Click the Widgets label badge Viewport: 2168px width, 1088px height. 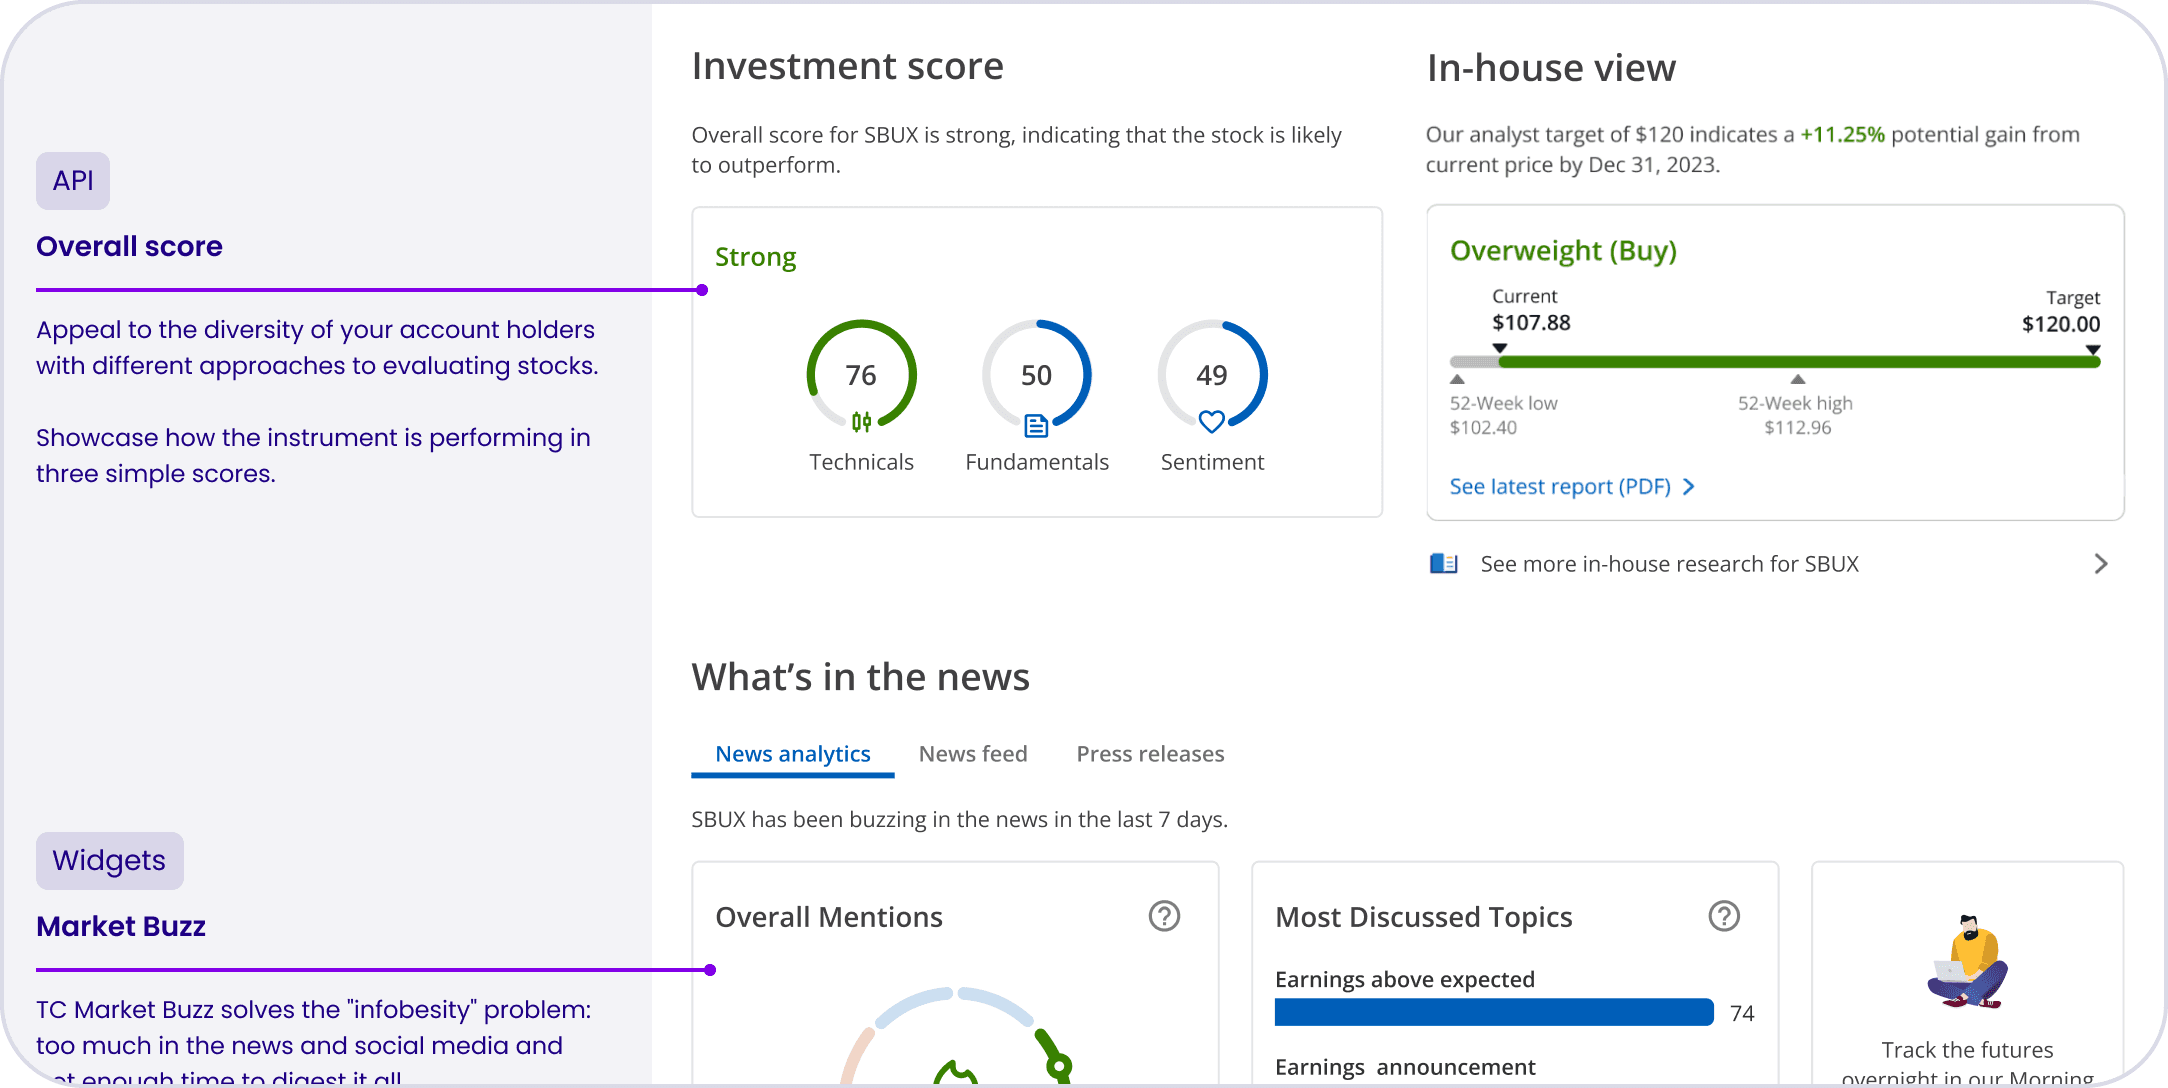(x=109, y=860)
